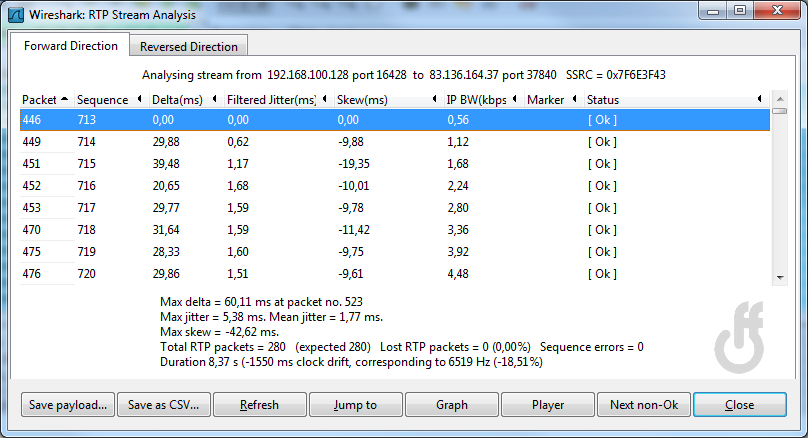Click the vertical scrollbar thumb

780,111
